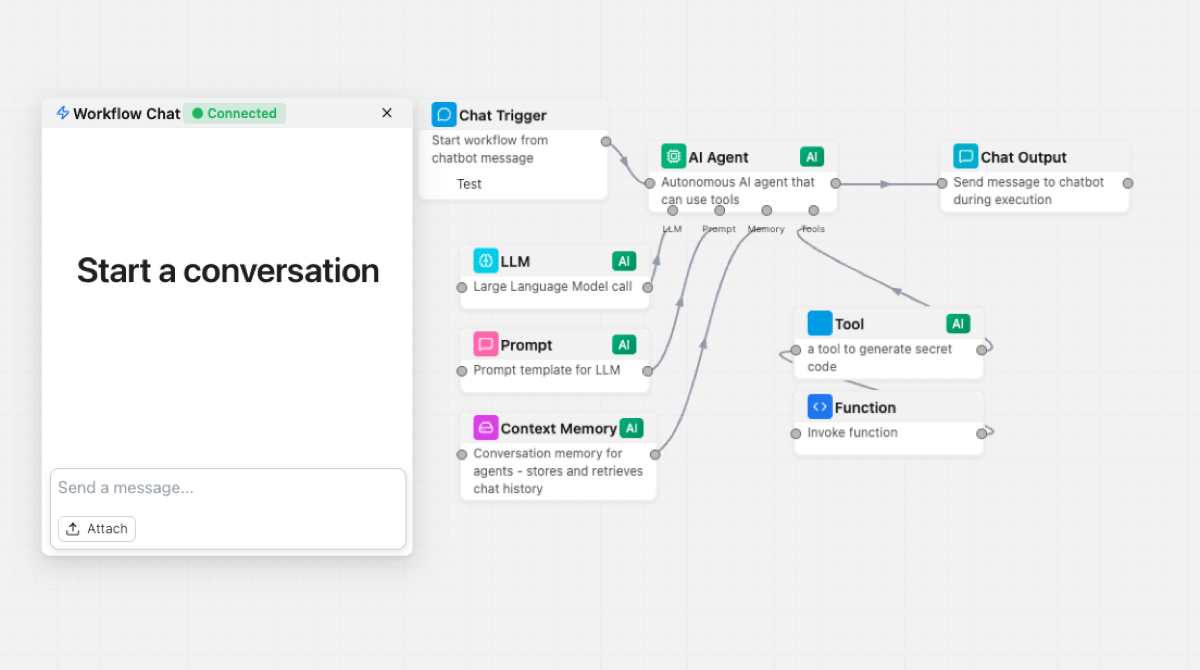1200x670 pixels.
Task: Click the Prompt port beneath AI Agent
Action: coord(718,210)
